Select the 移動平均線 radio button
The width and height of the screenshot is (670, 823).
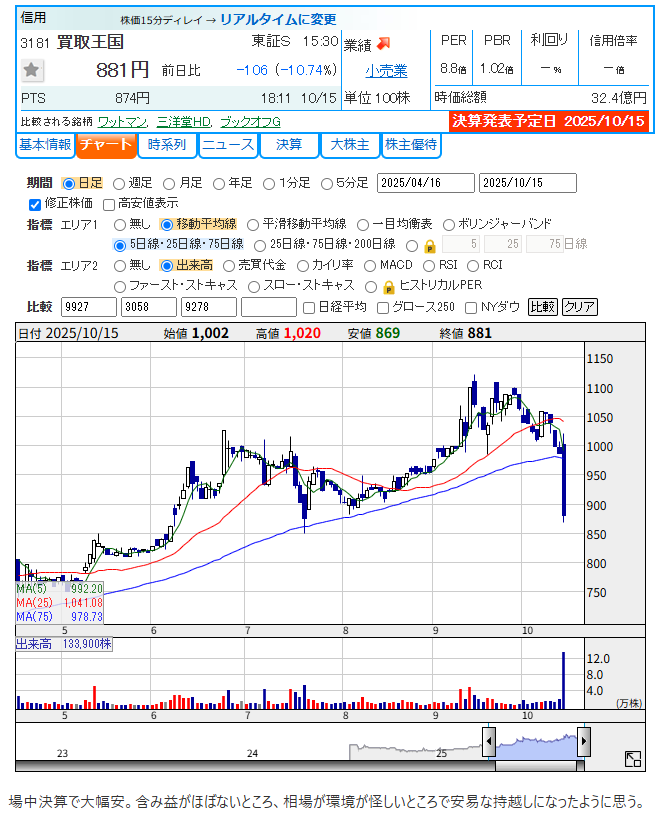(x=167, y=225)
